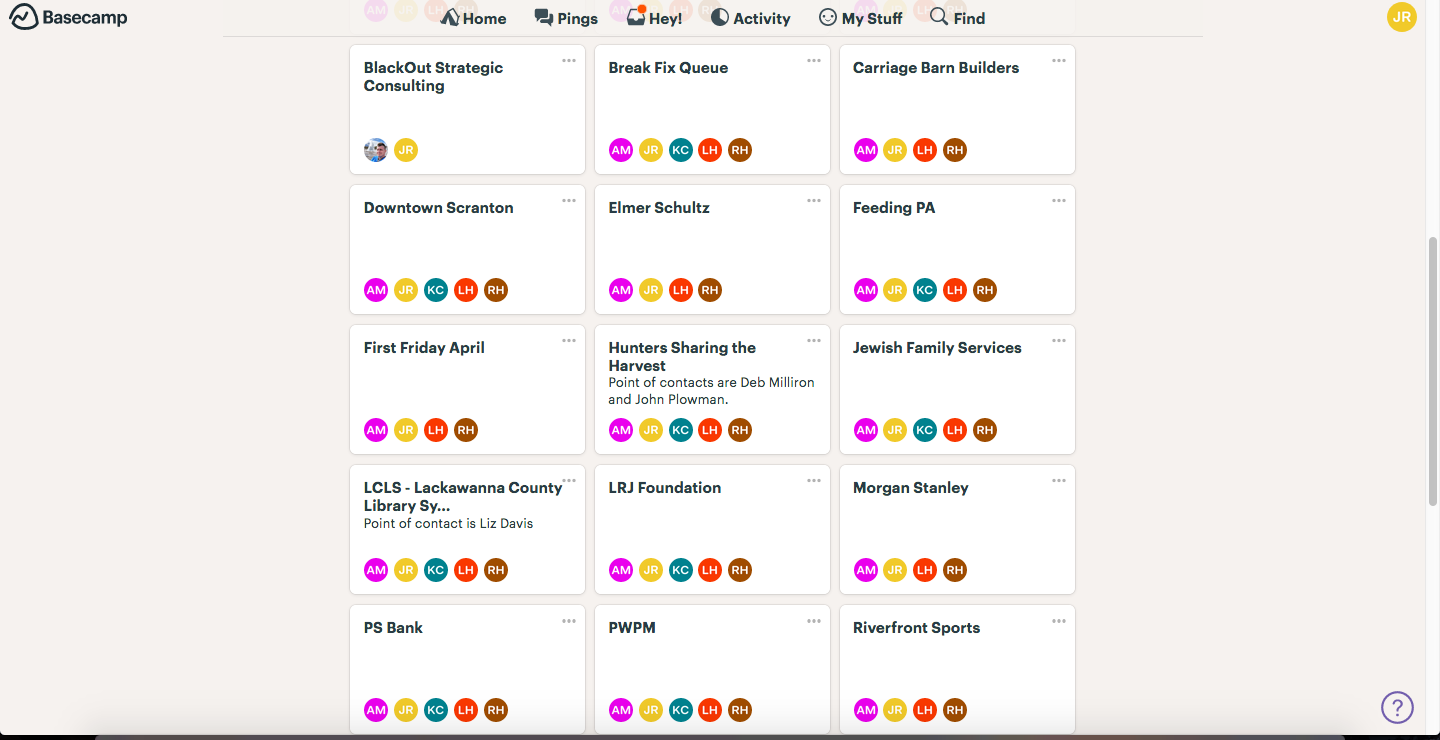Expand options for Riverfront Sports card
The height and width of the screenshot is (740, 1440).
click(x=1059, y=621)
